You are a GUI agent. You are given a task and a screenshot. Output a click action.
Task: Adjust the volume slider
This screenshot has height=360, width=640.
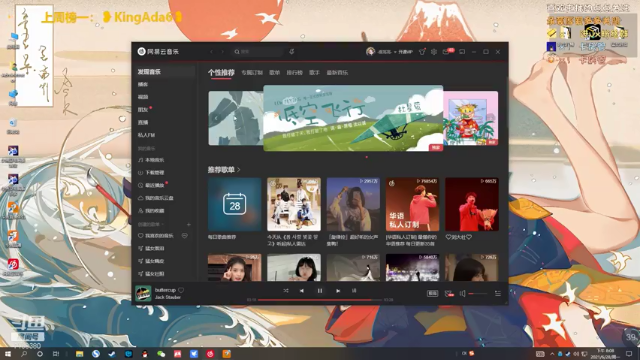pos(478,293)
